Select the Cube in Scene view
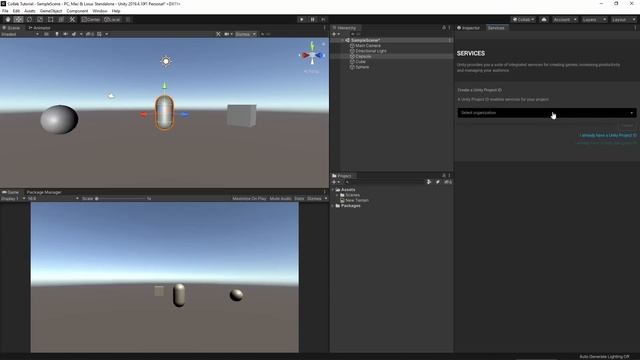This screenshot has height=360, width=640. [x=242, y=116]
